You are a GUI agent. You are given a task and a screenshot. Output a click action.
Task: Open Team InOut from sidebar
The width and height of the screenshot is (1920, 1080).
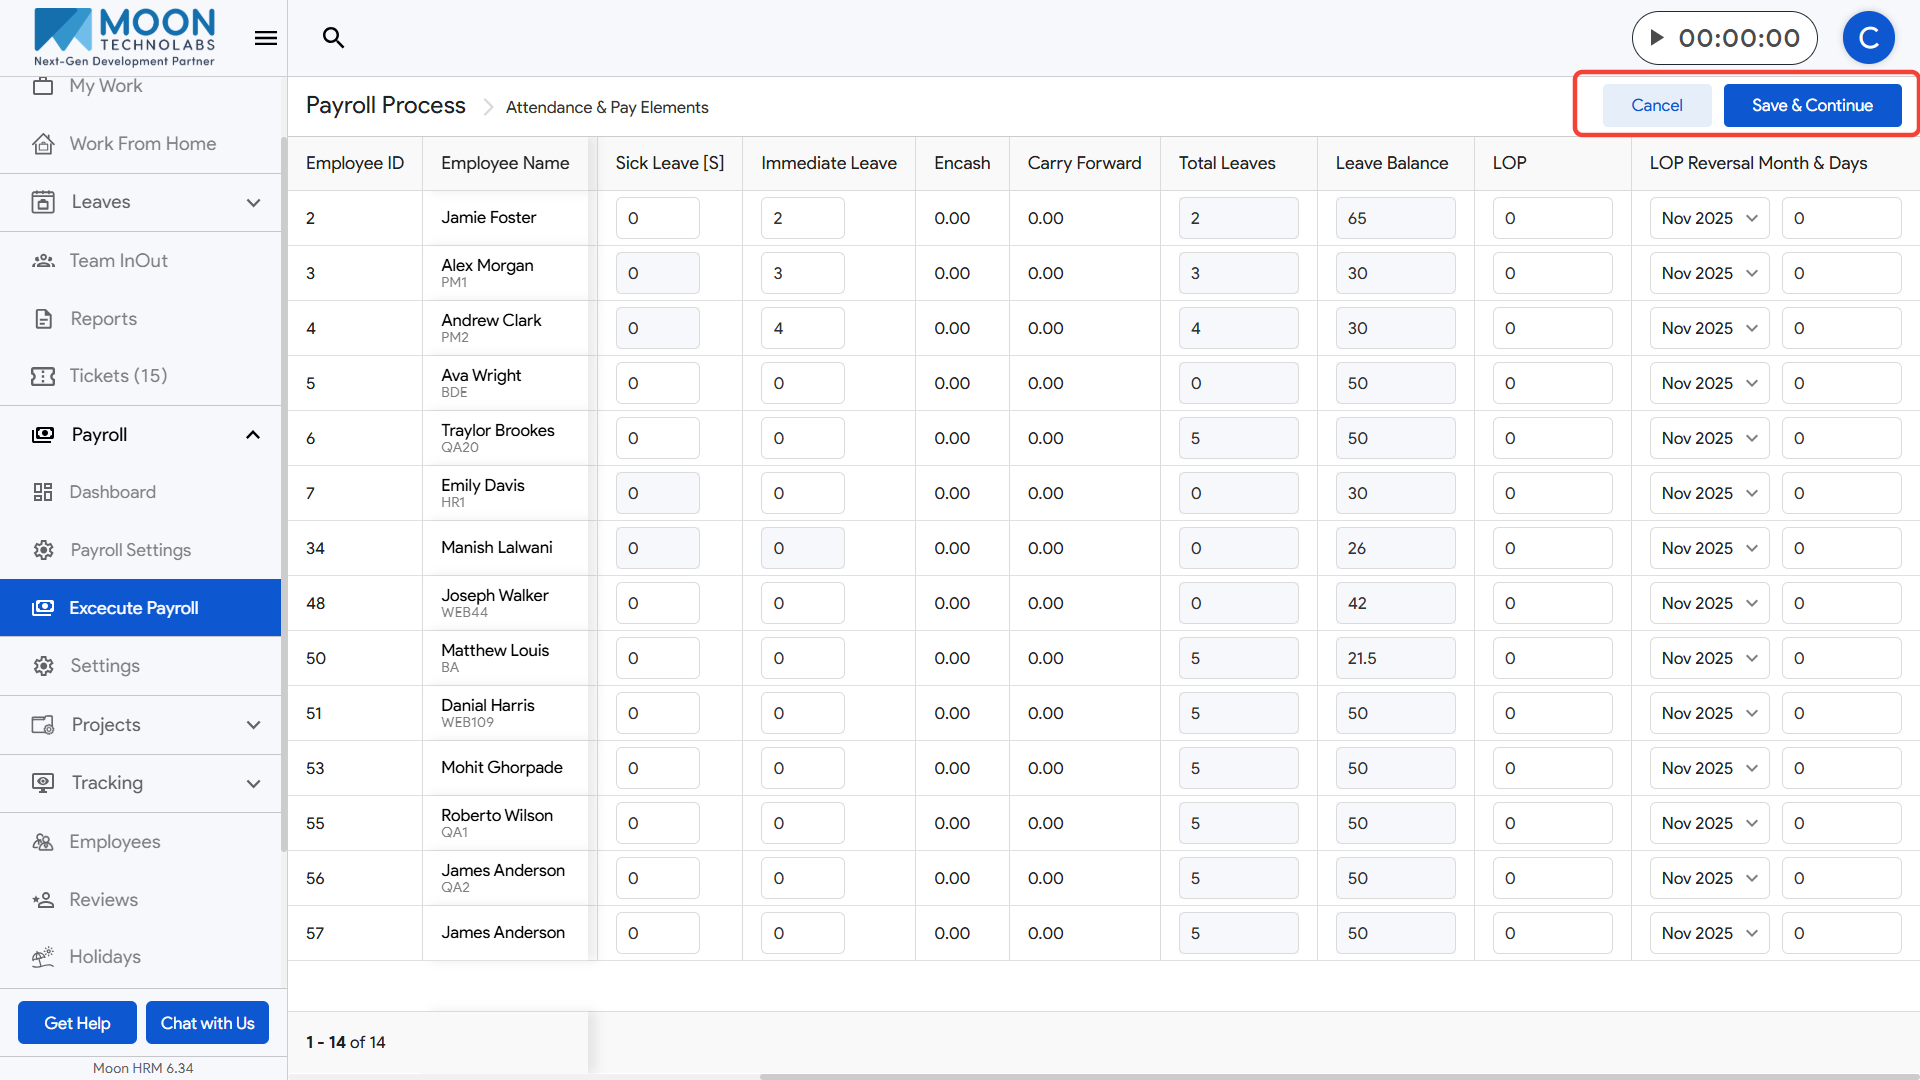(x=118, y=261)
